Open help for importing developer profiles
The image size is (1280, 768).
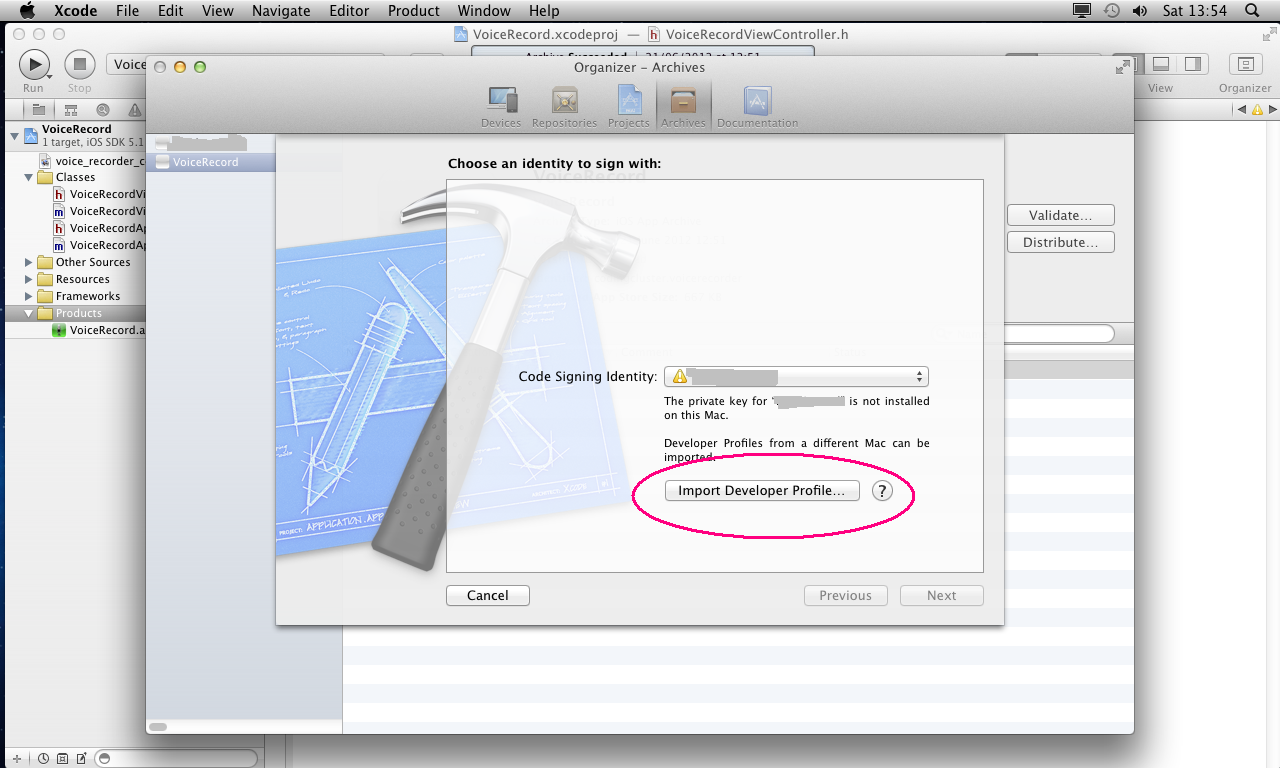point(882,491)
